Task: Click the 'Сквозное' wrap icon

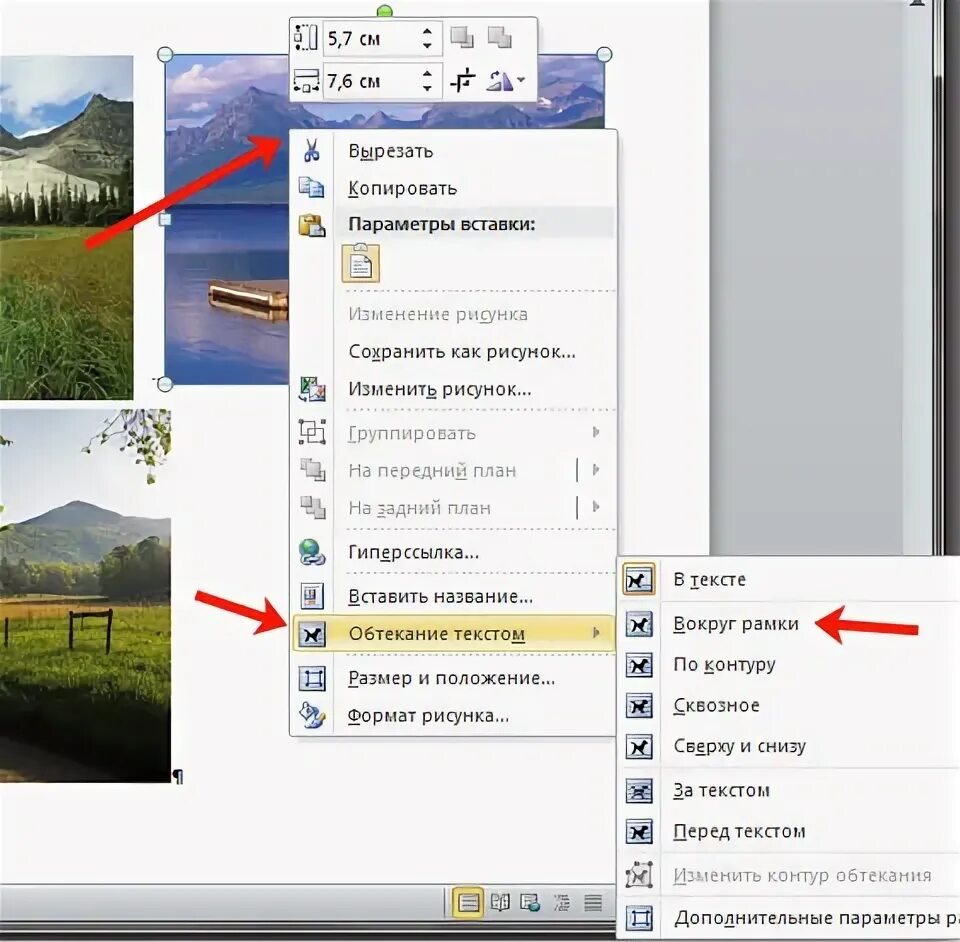Action: click(638, 706)
